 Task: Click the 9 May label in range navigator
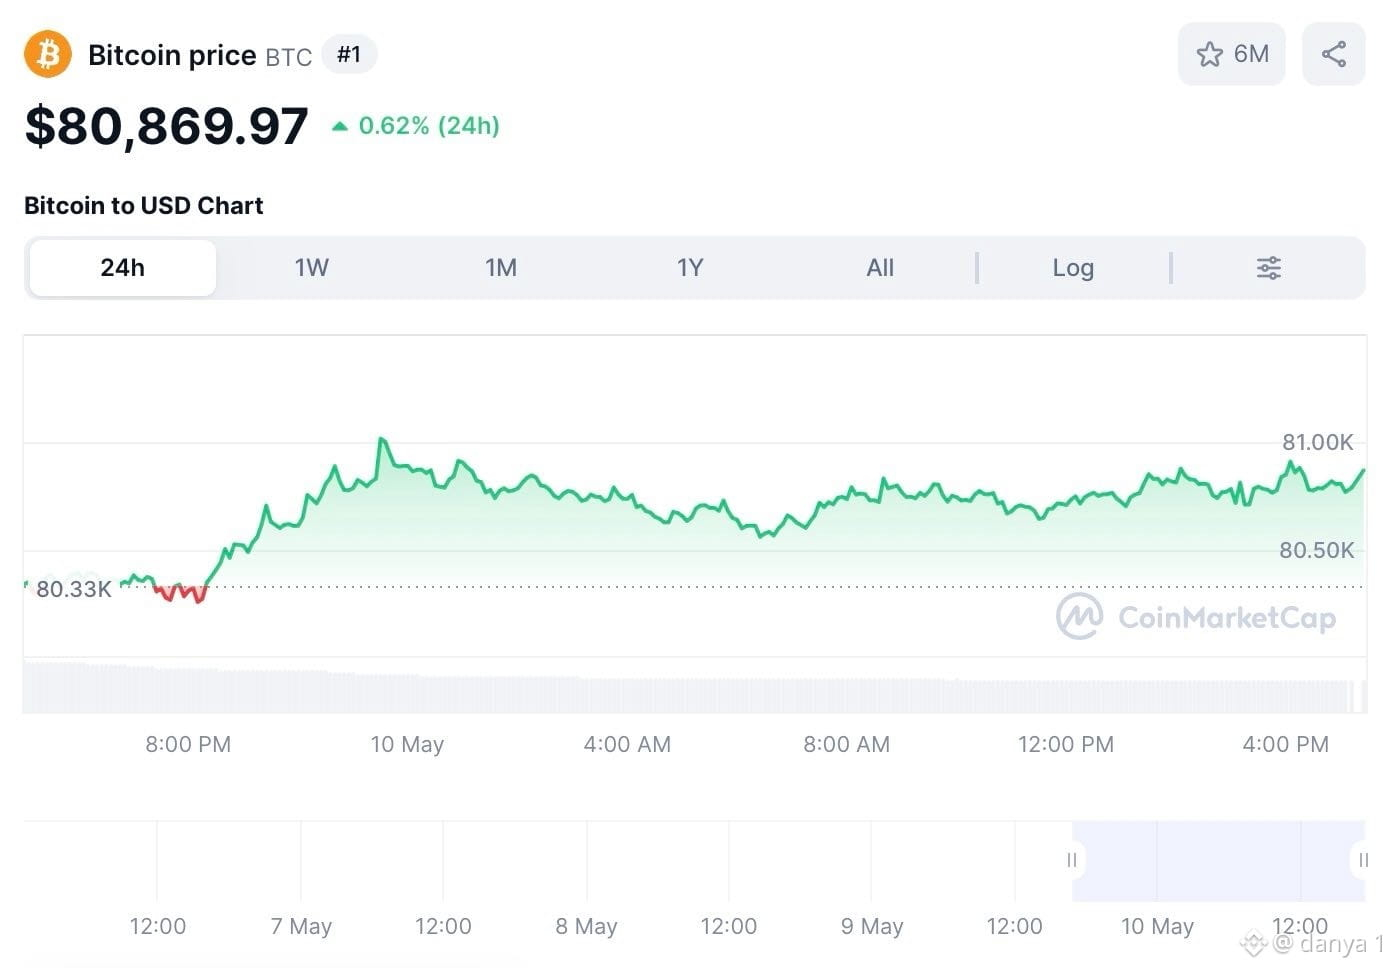click(x=872, y=926)
